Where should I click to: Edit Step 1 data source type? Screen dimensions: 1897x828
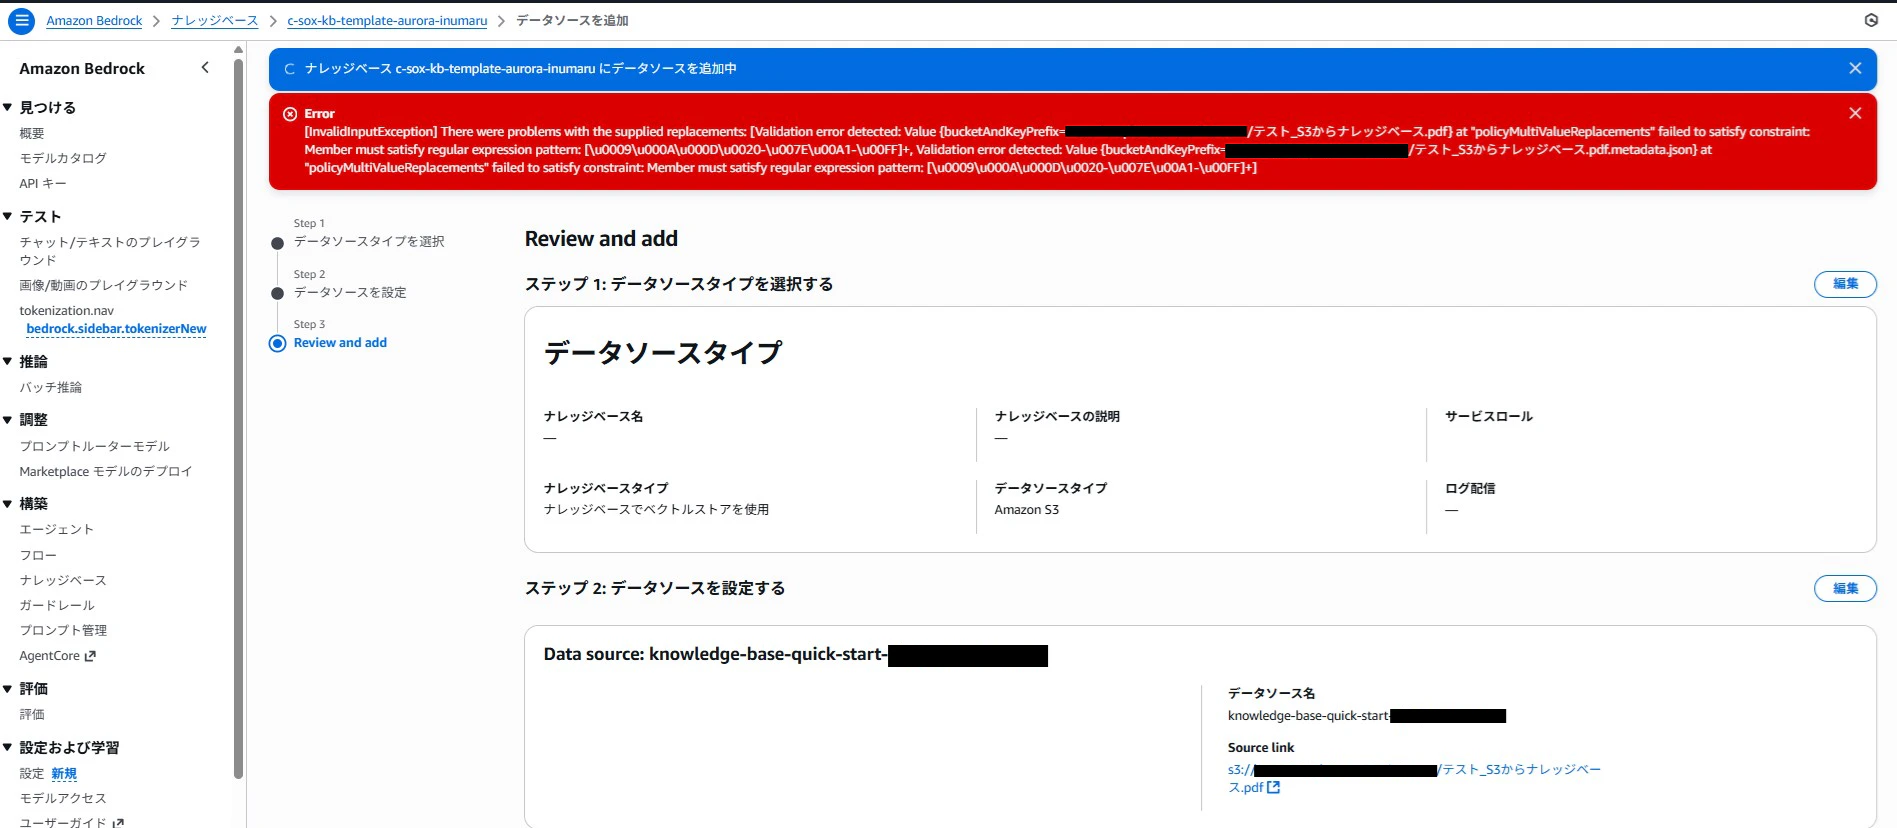(x=1845, y=284)
